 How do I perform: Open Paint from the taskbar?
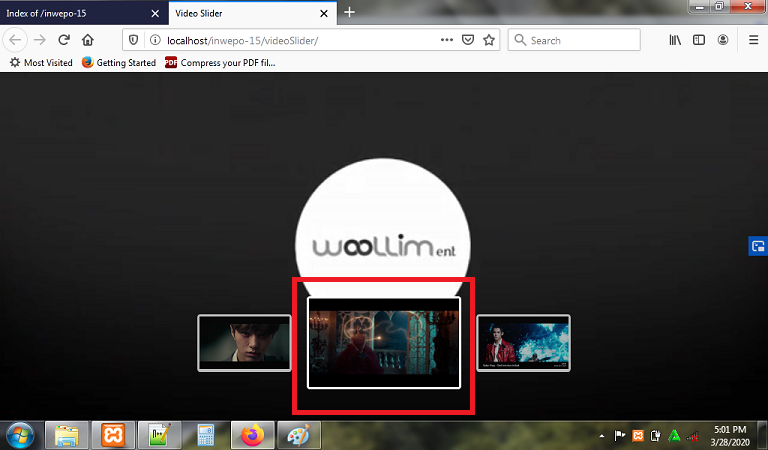[299, 435]
